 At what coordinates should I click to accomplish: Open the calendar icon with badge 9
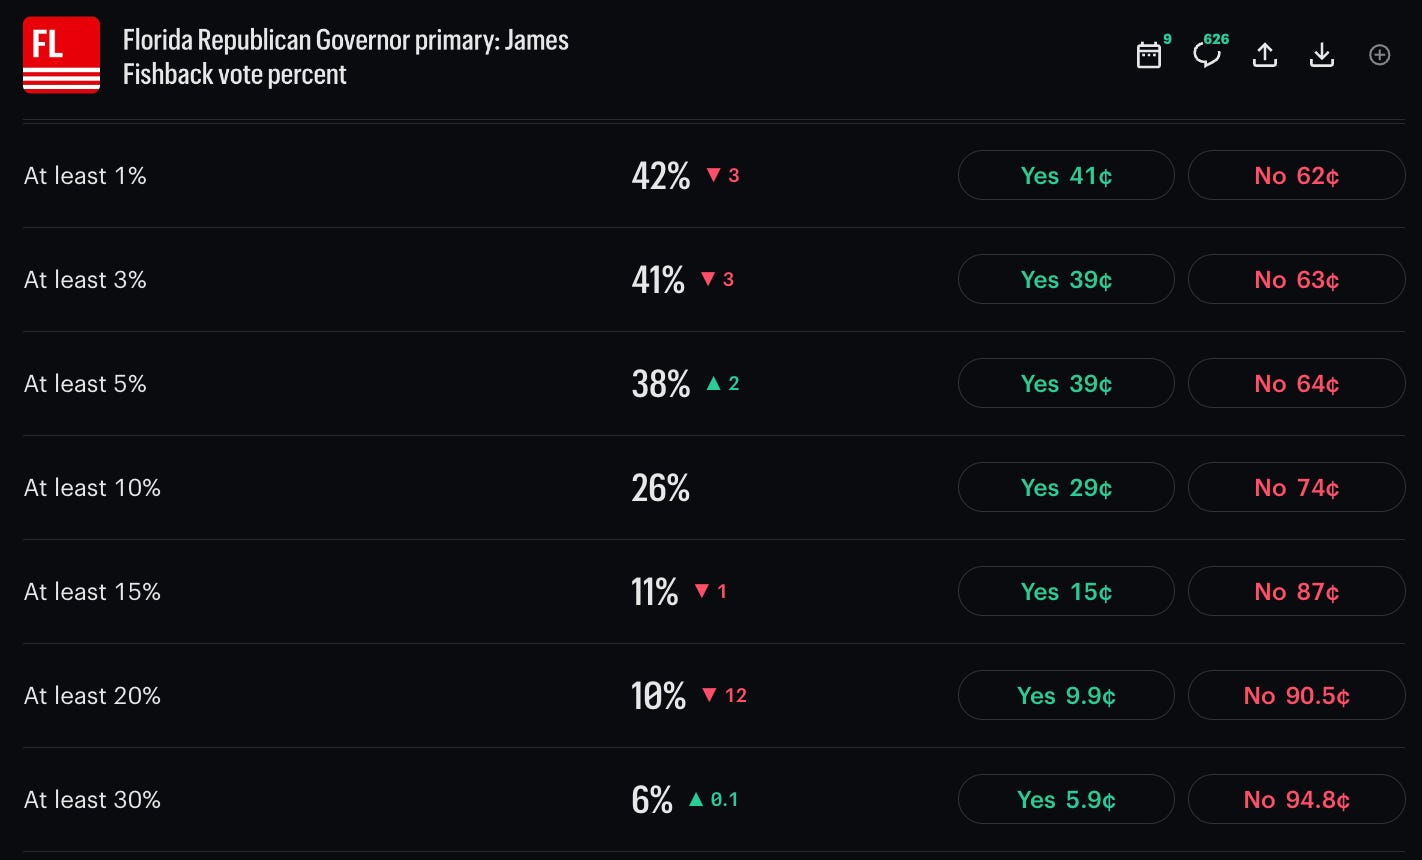(1150, 55)
